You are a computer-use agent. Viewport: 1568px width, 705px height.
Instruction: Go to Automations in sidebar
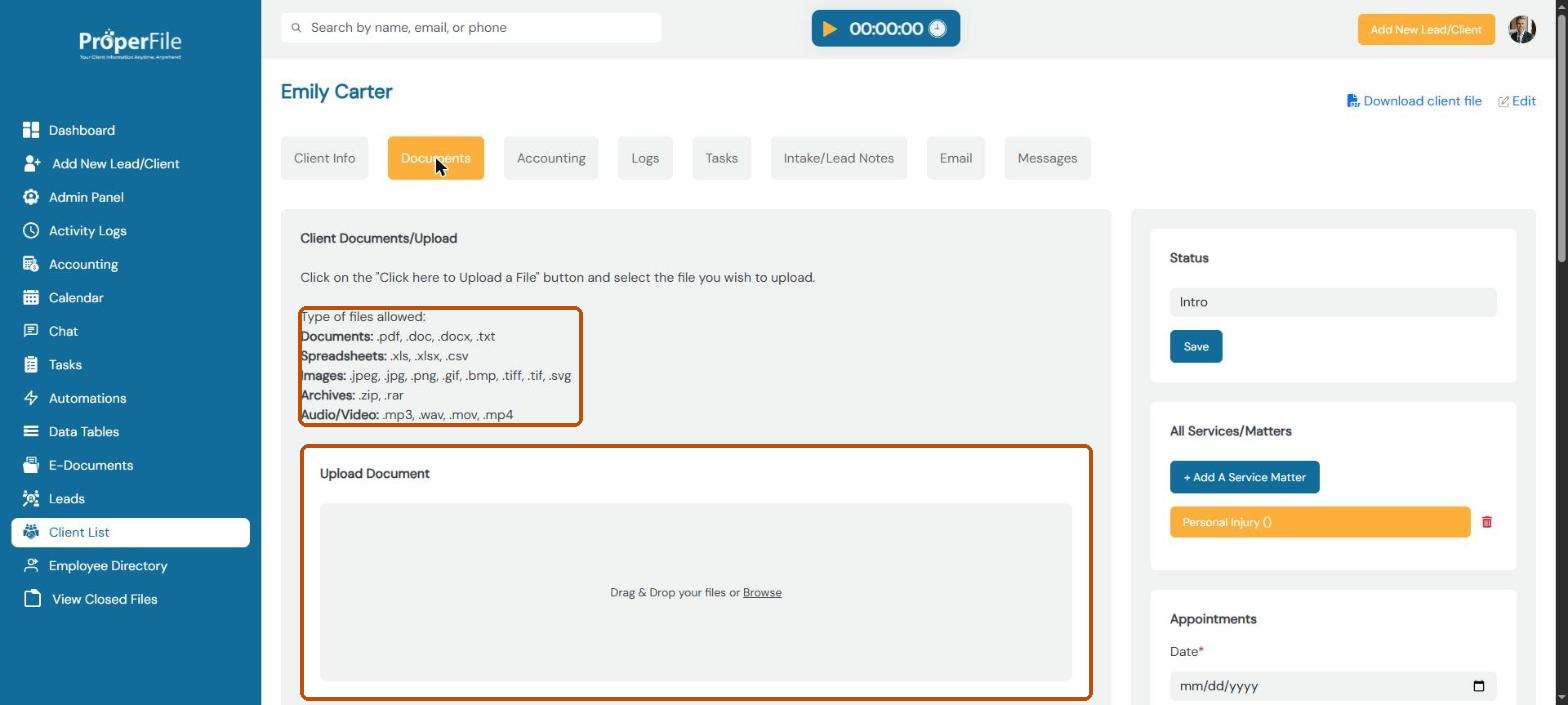coord(87,398)
